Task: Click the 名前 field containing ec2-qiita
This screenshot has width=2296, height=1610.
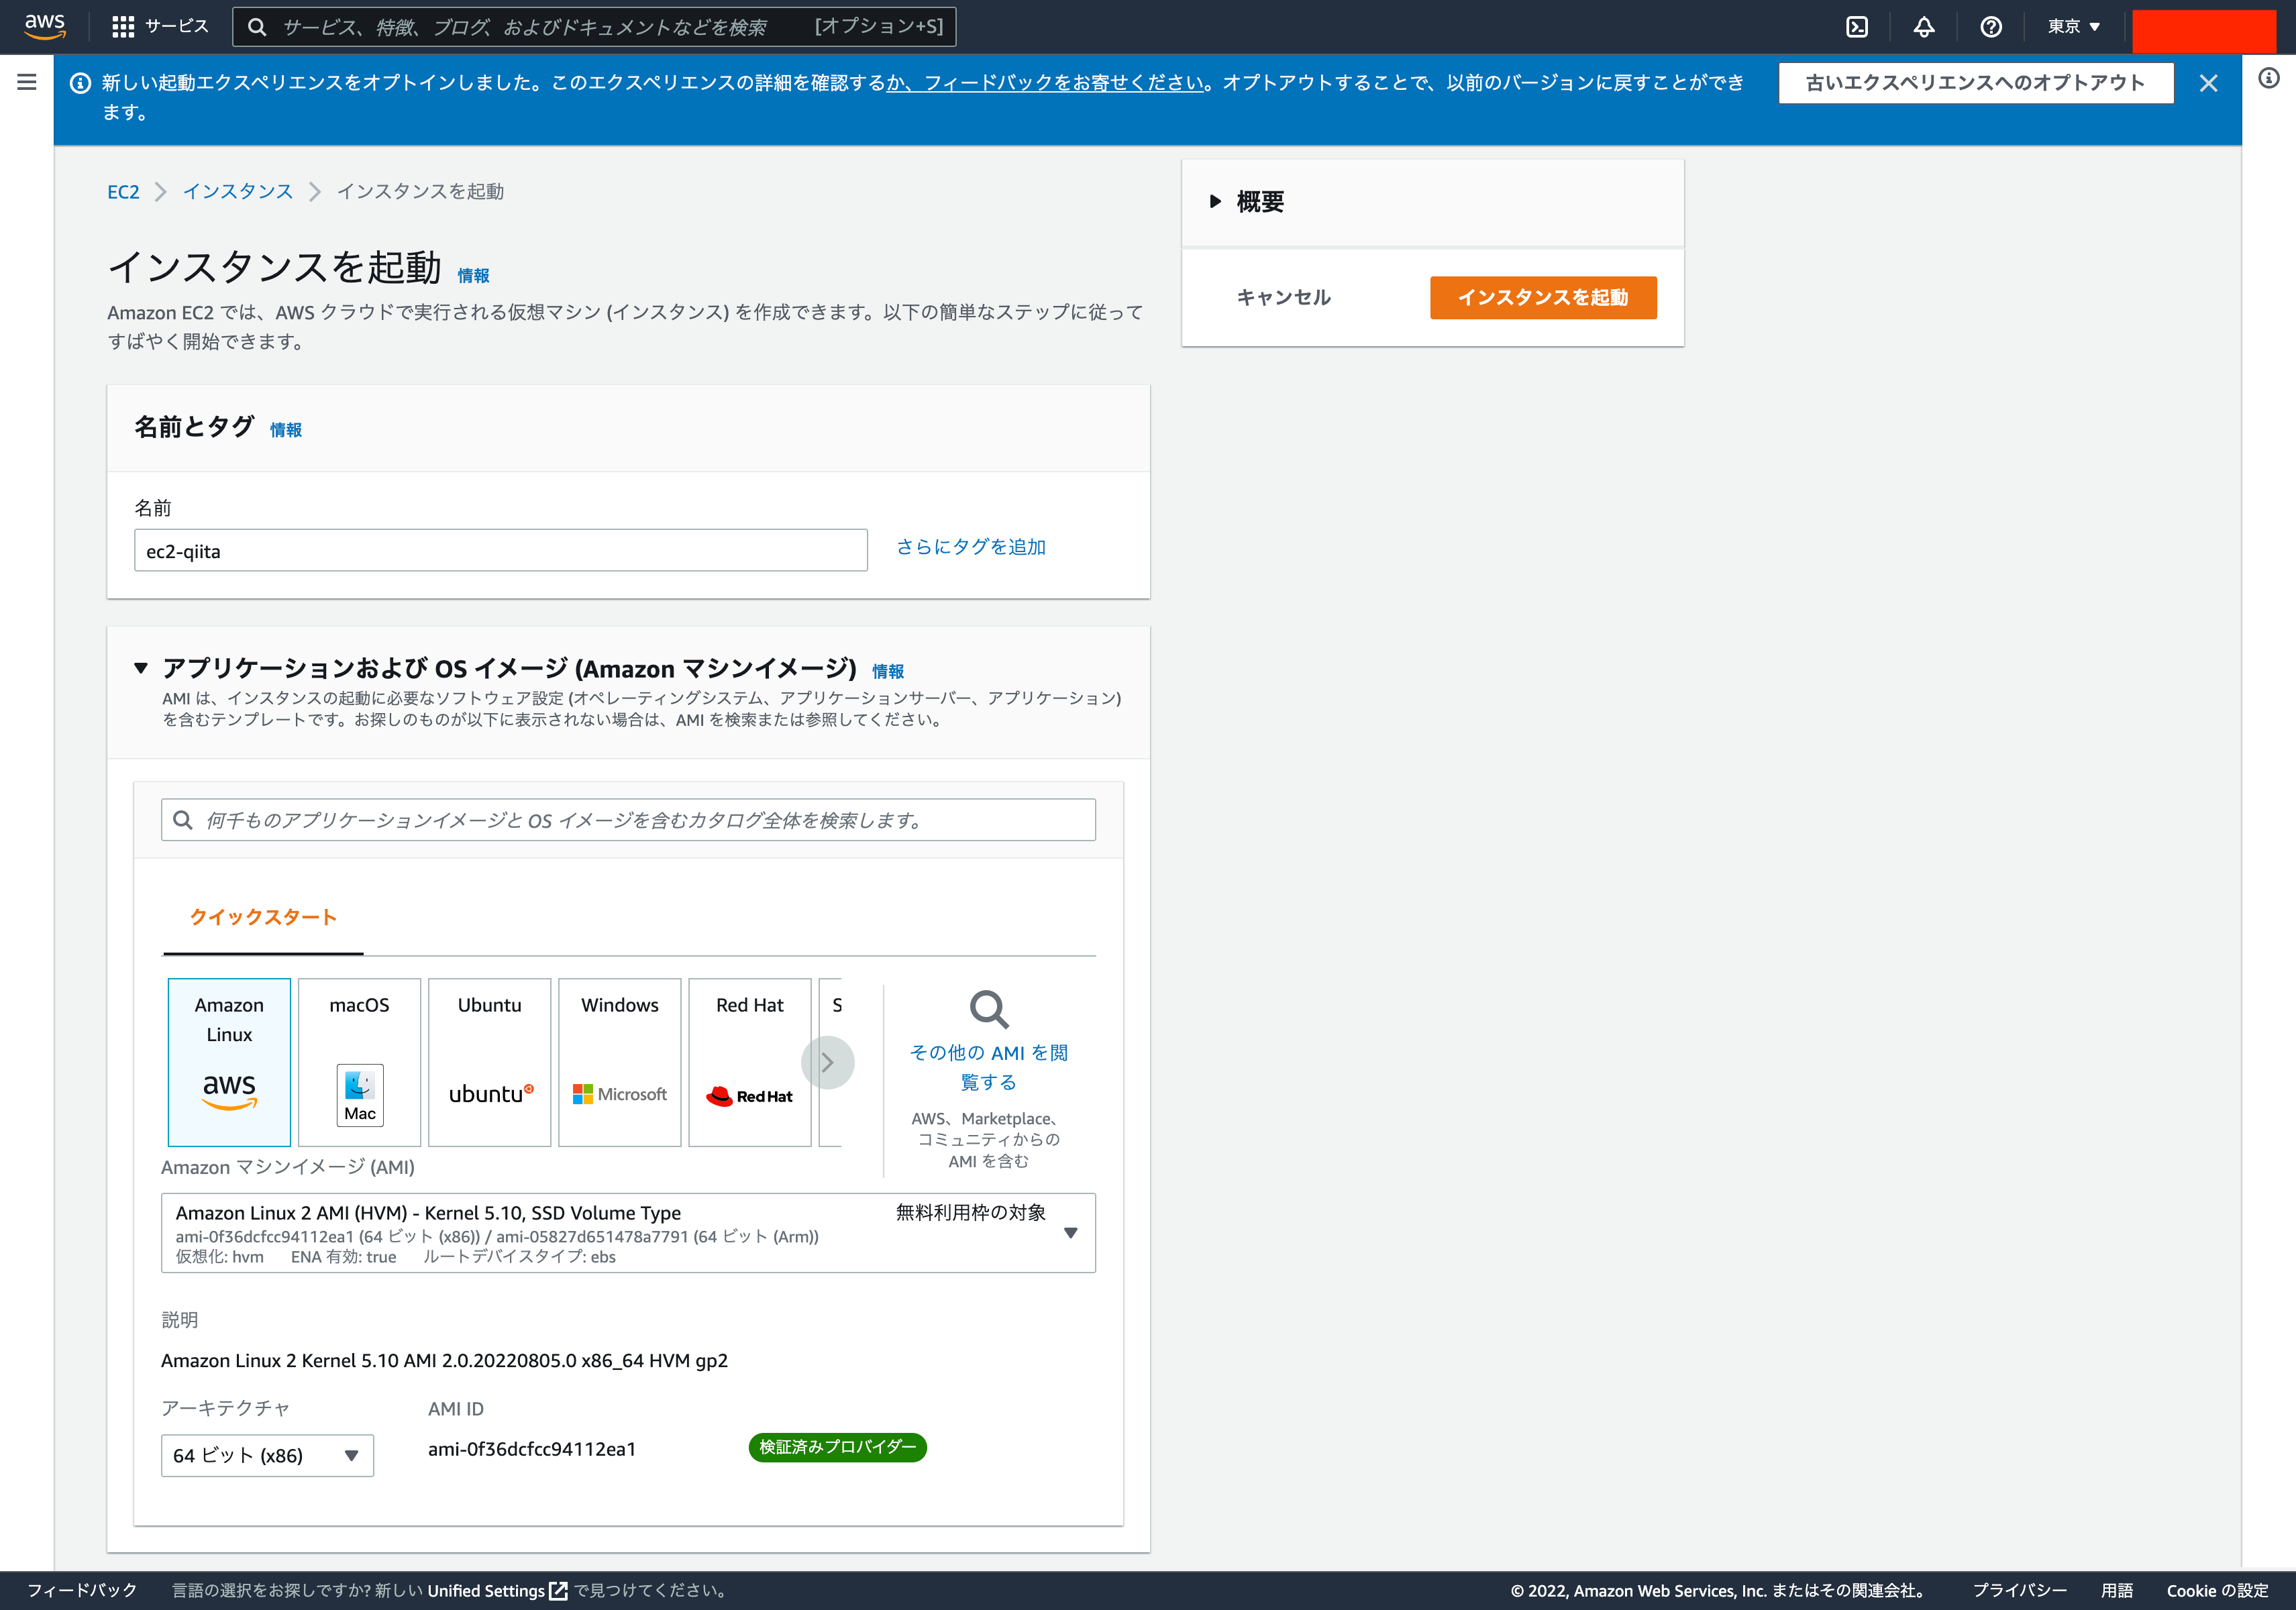Action: pos(500,550)
